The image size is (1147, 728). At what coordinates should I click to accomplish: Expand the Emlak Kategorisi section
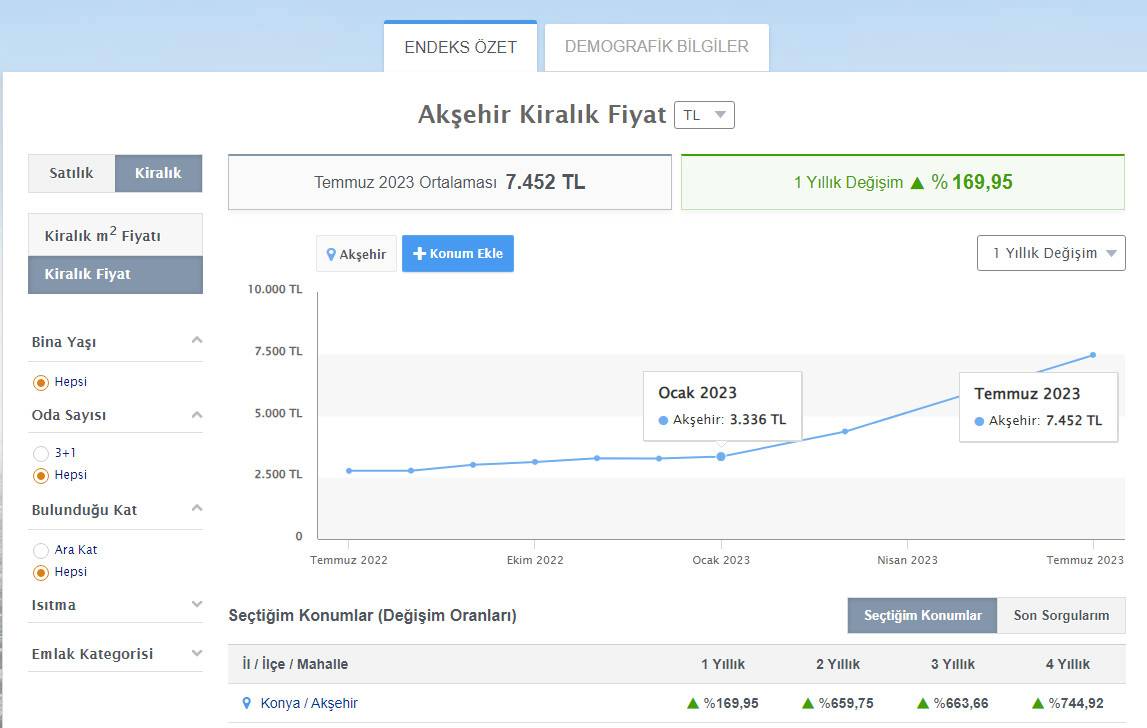(x=196, y=653)
